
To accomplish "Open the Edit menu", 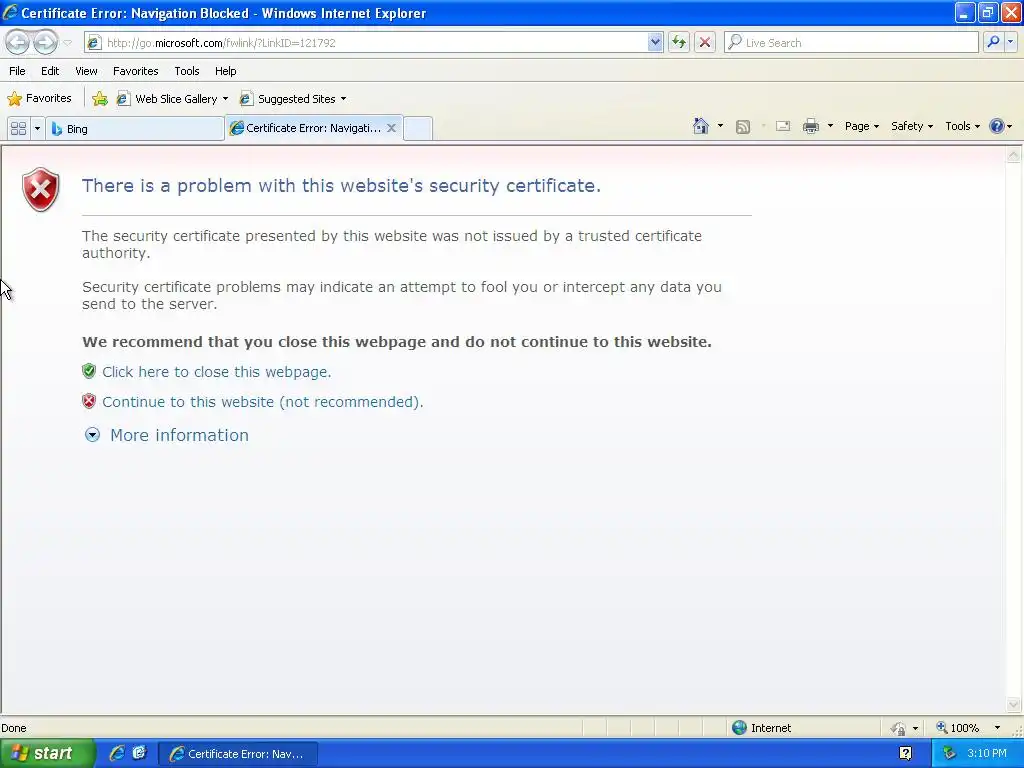I will 50,71.
